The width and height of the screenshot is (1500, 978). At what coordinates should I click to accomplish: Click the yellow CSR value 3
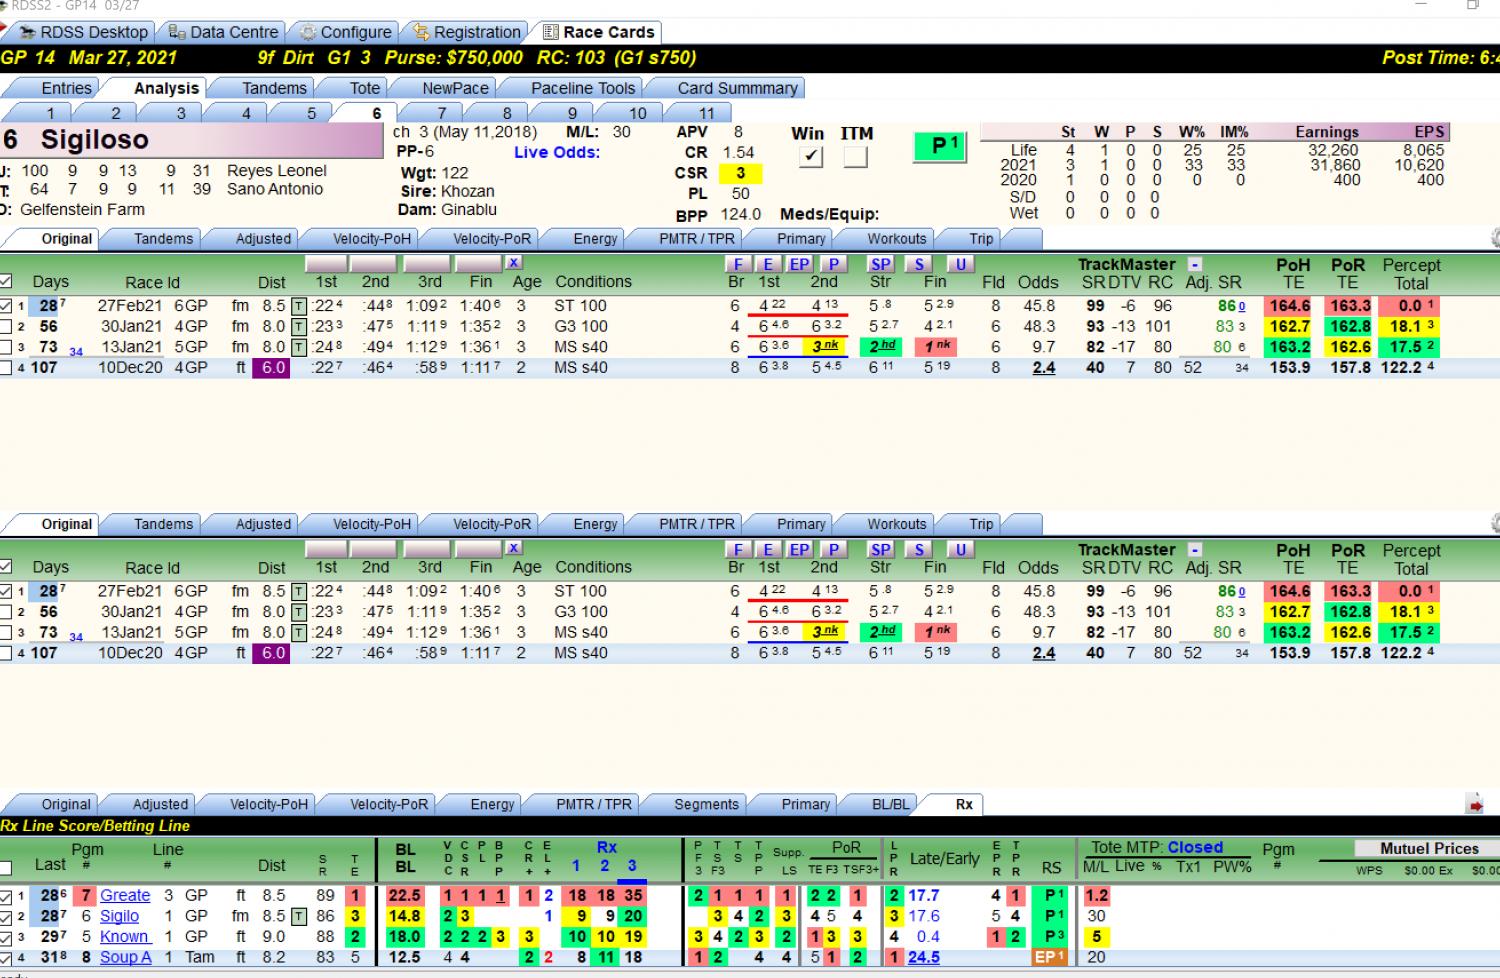point(740,173)
